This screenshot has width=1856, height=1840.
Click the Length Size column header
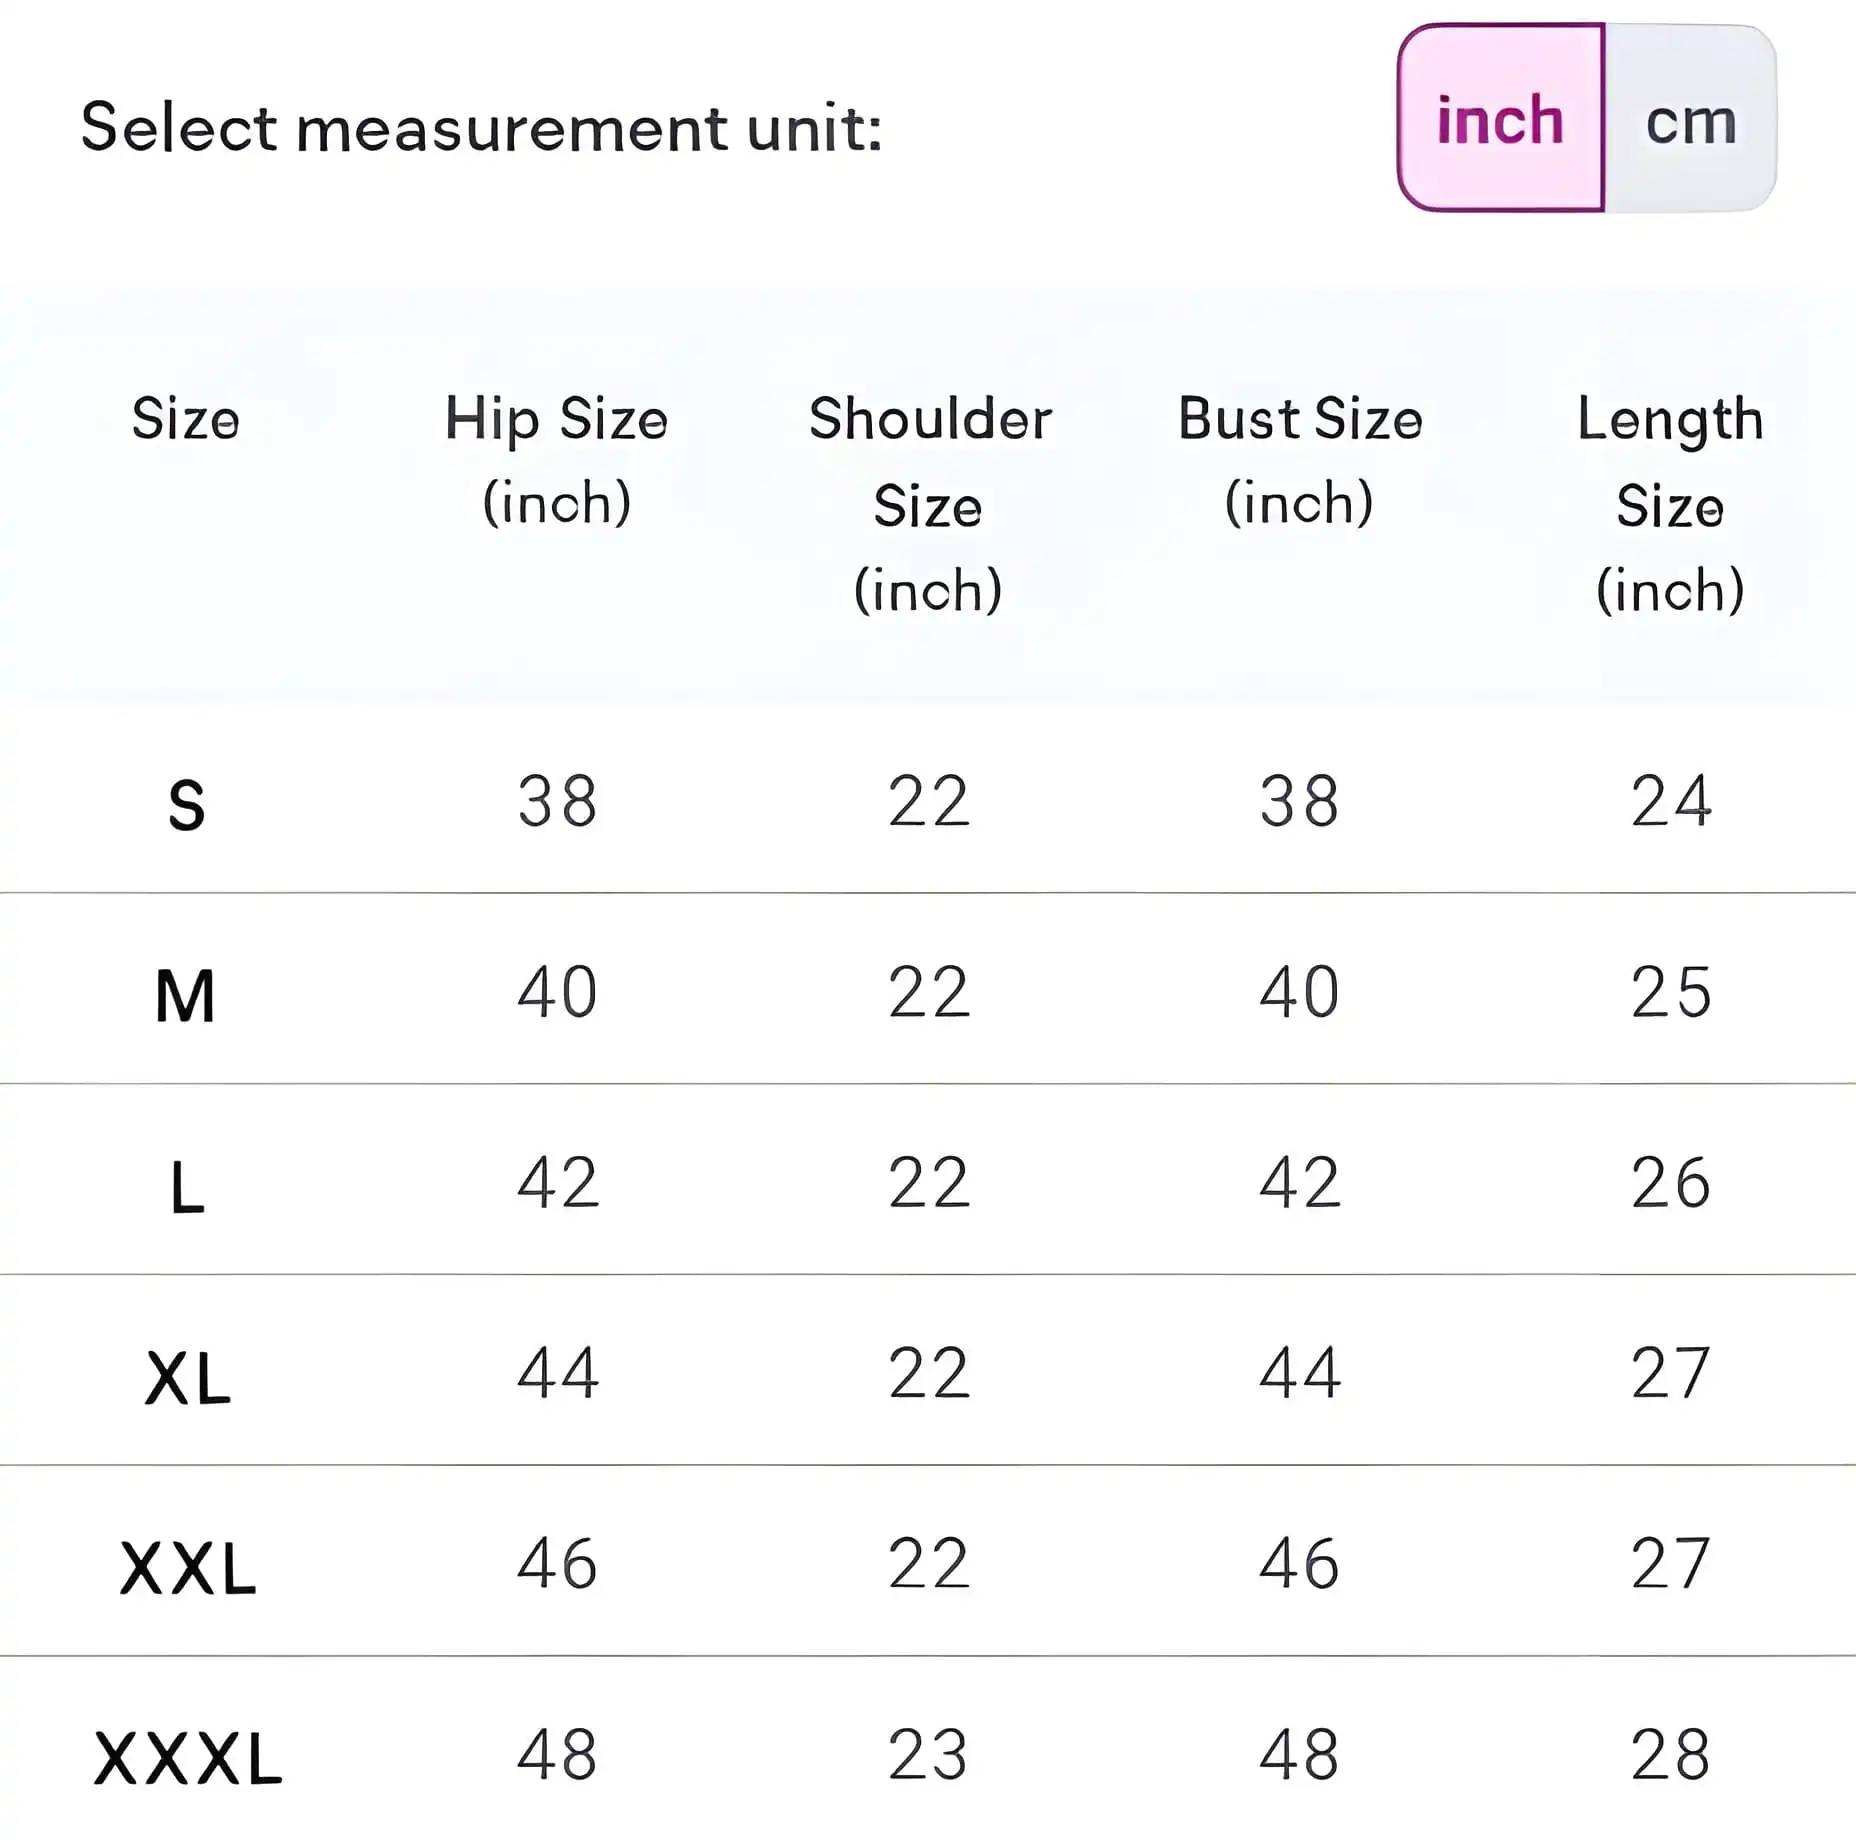(1670, 503)
